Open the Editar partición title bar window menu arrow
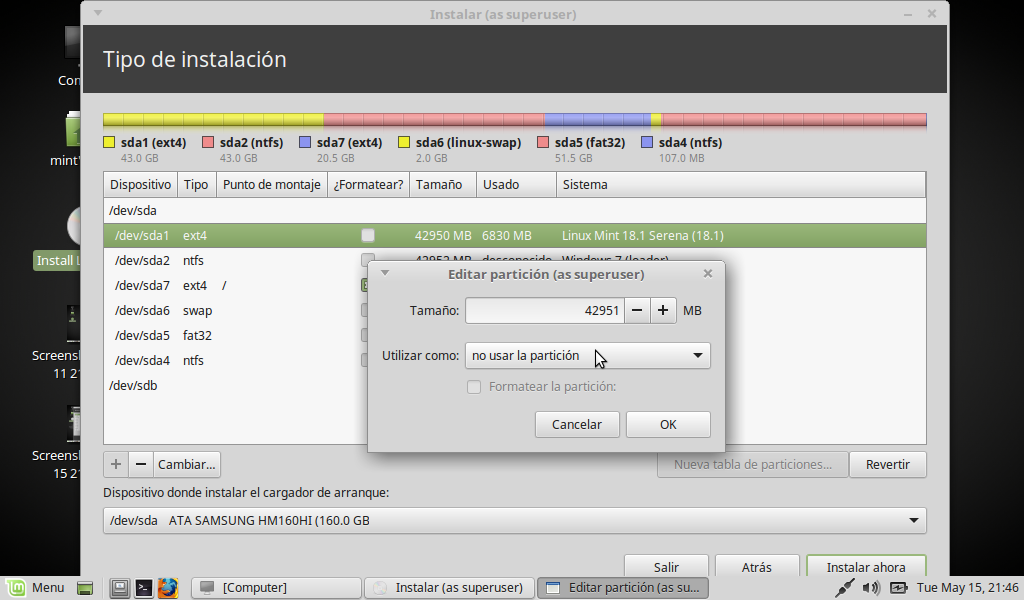Screen dimensions: 1024x600 (x=385, y=273)
